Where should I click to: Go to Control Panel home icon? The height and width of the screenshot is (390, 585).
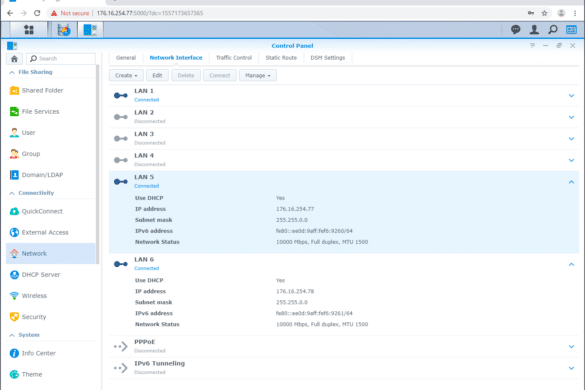click(x=14, y=59)
